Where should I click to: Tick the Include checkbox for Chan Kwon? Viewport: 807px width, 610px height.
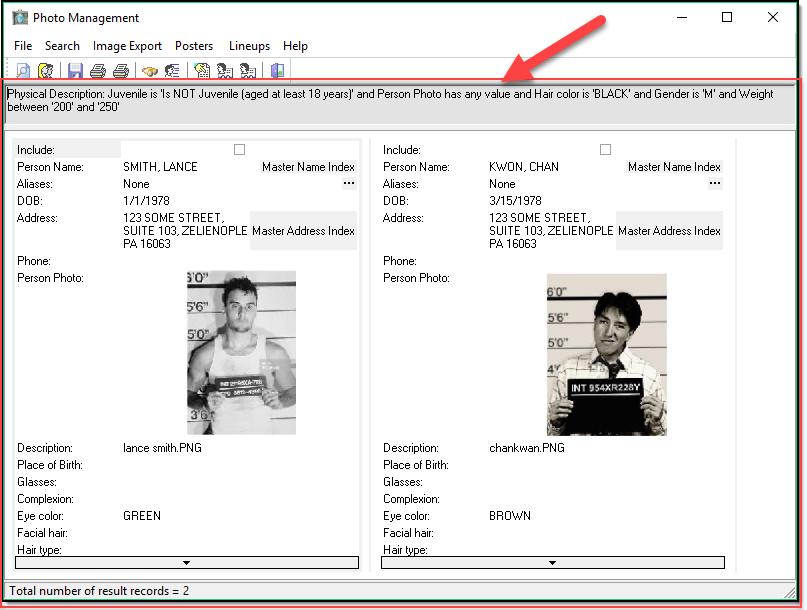pyautogui.click(x=605, y=150)
